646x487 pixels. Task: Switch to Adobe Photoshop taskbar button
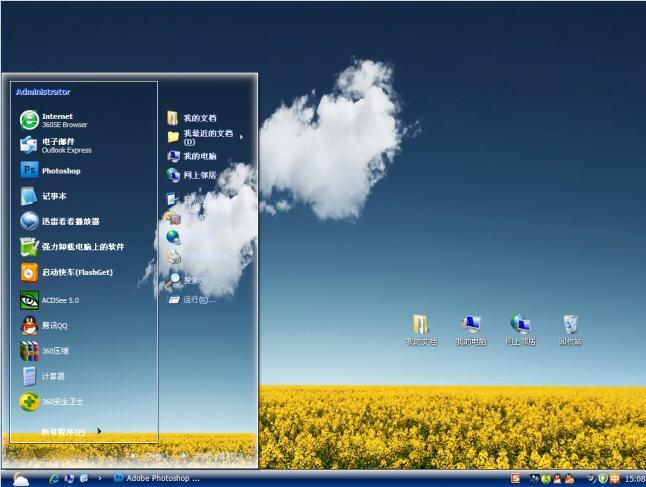[x=156, y=478]
